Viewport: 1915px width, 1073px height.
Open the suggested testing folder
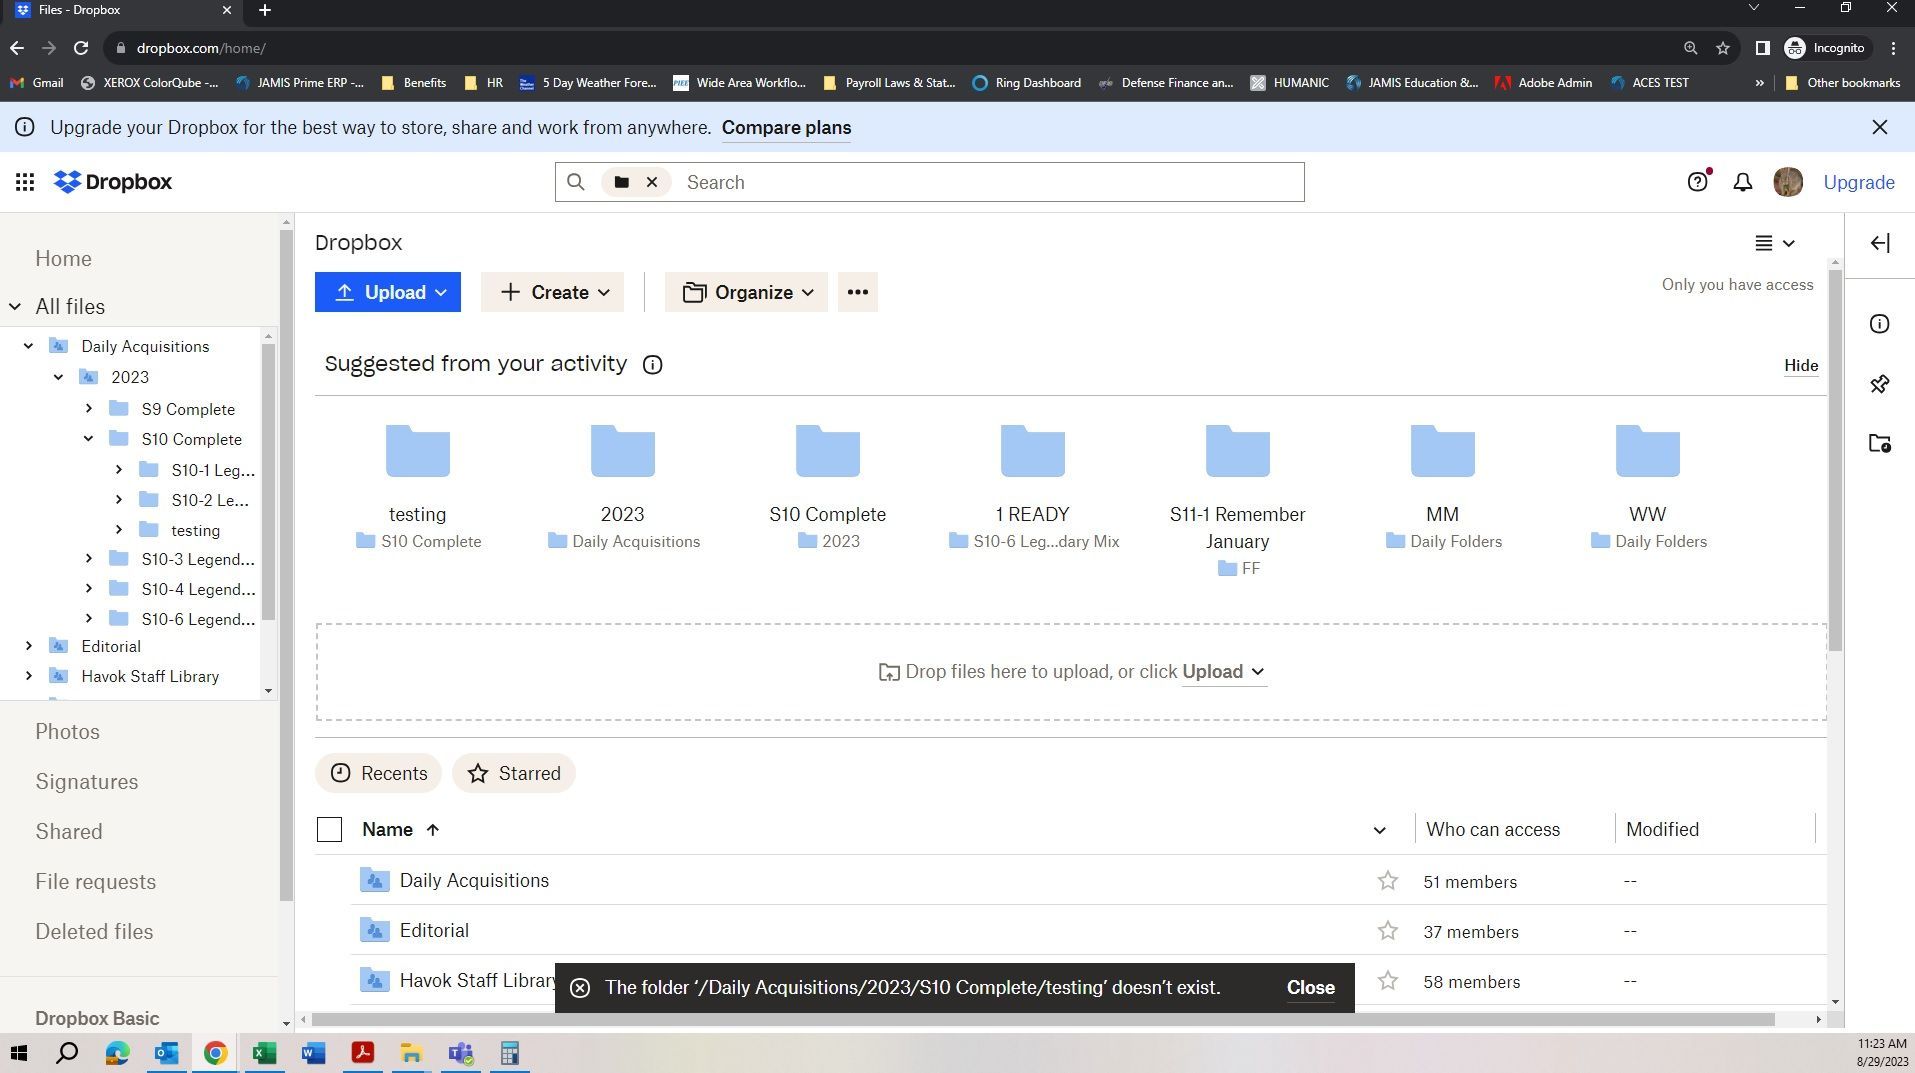[x=418, y=485]
